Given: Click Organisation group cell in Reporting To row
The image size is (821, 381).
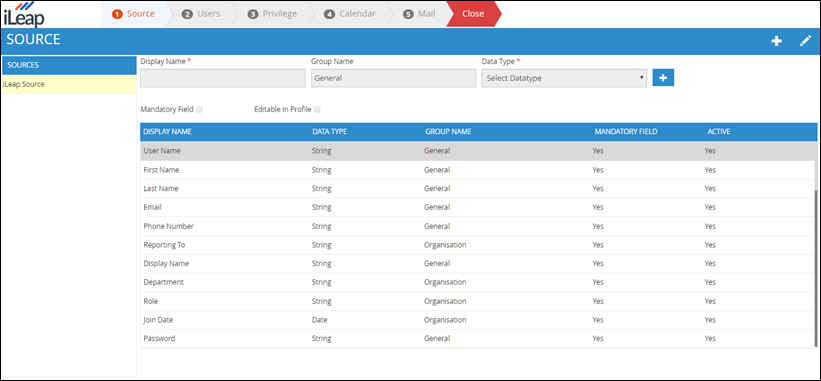Looking at the screenshot, I should (x=445, y=245).
